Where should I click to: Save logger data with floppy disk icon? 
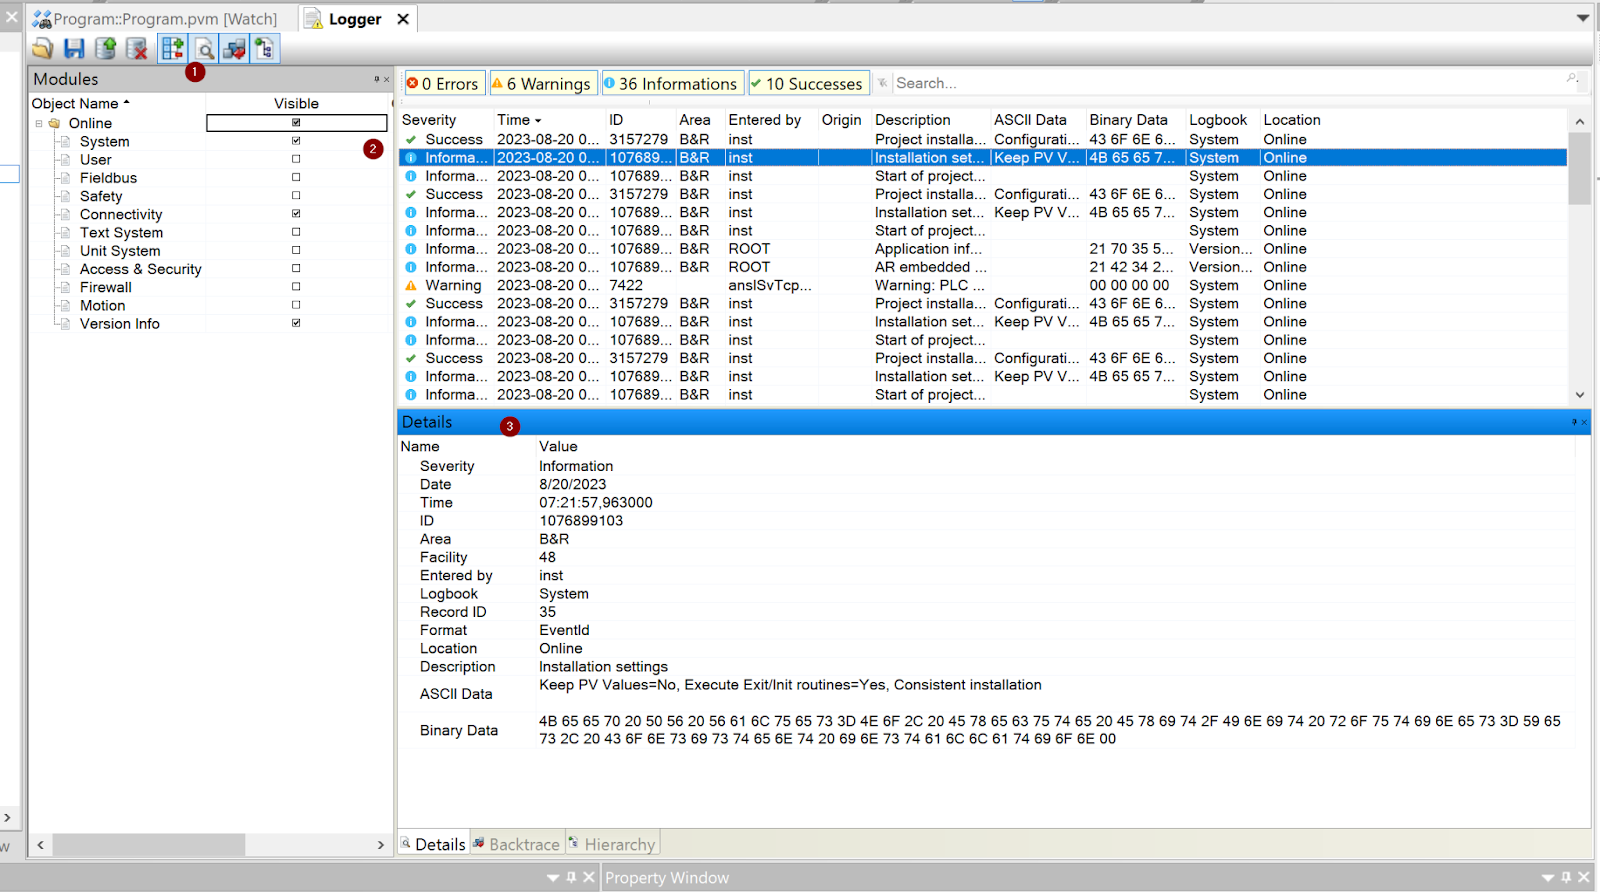(74, 48)
